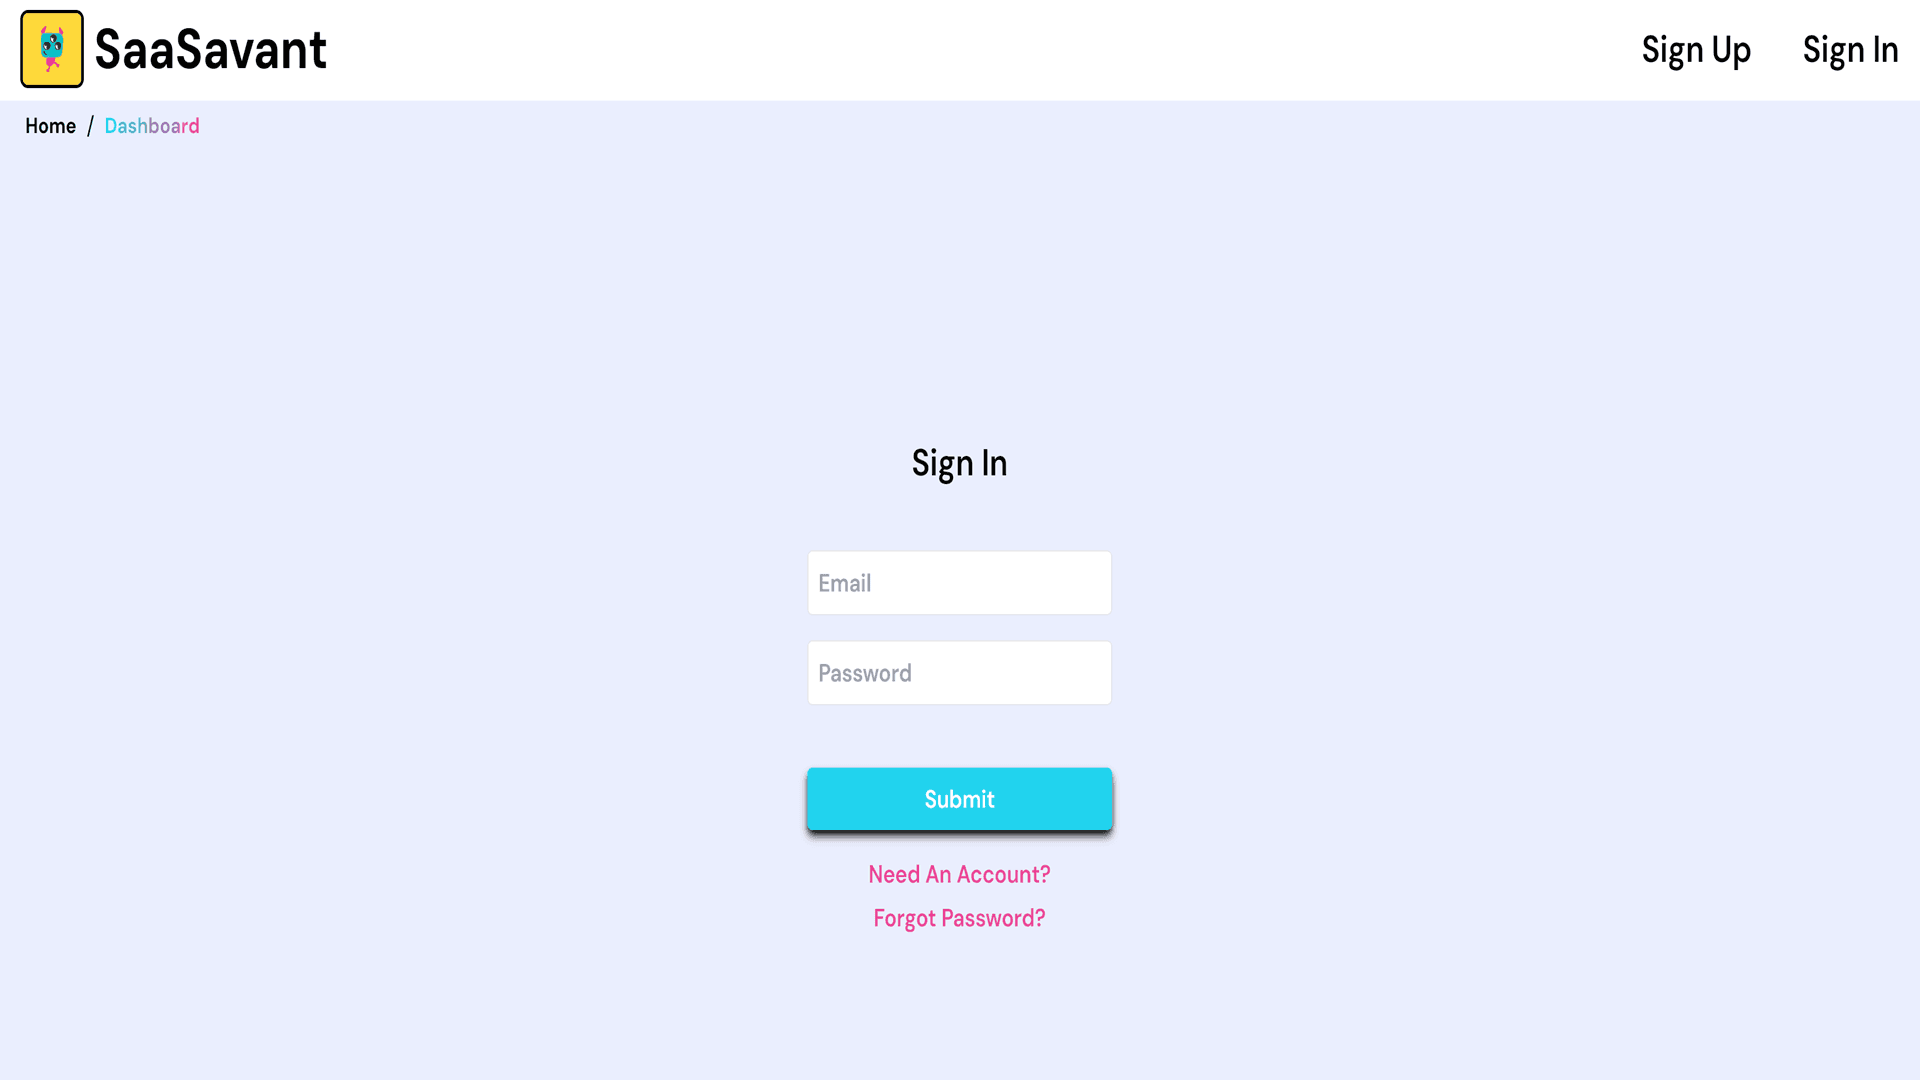1920x1080 pixels.
Task: Click the Submit button
Action: [959, 798]
